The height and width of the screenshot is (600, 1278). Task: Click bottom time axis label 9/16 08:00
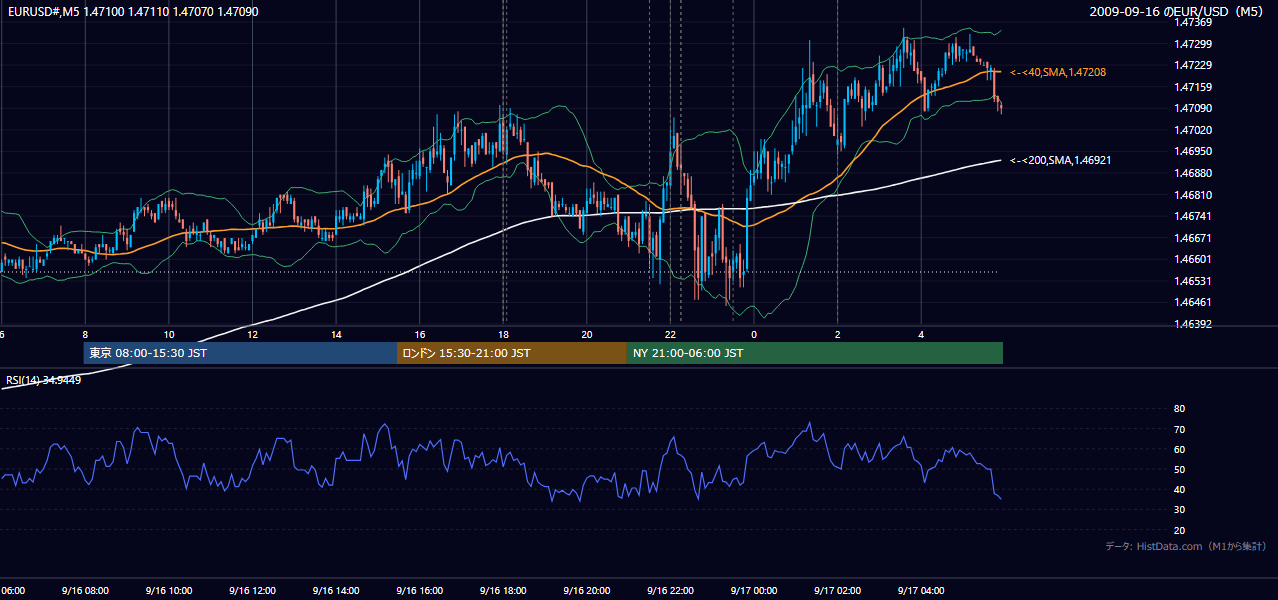(84, 590)
